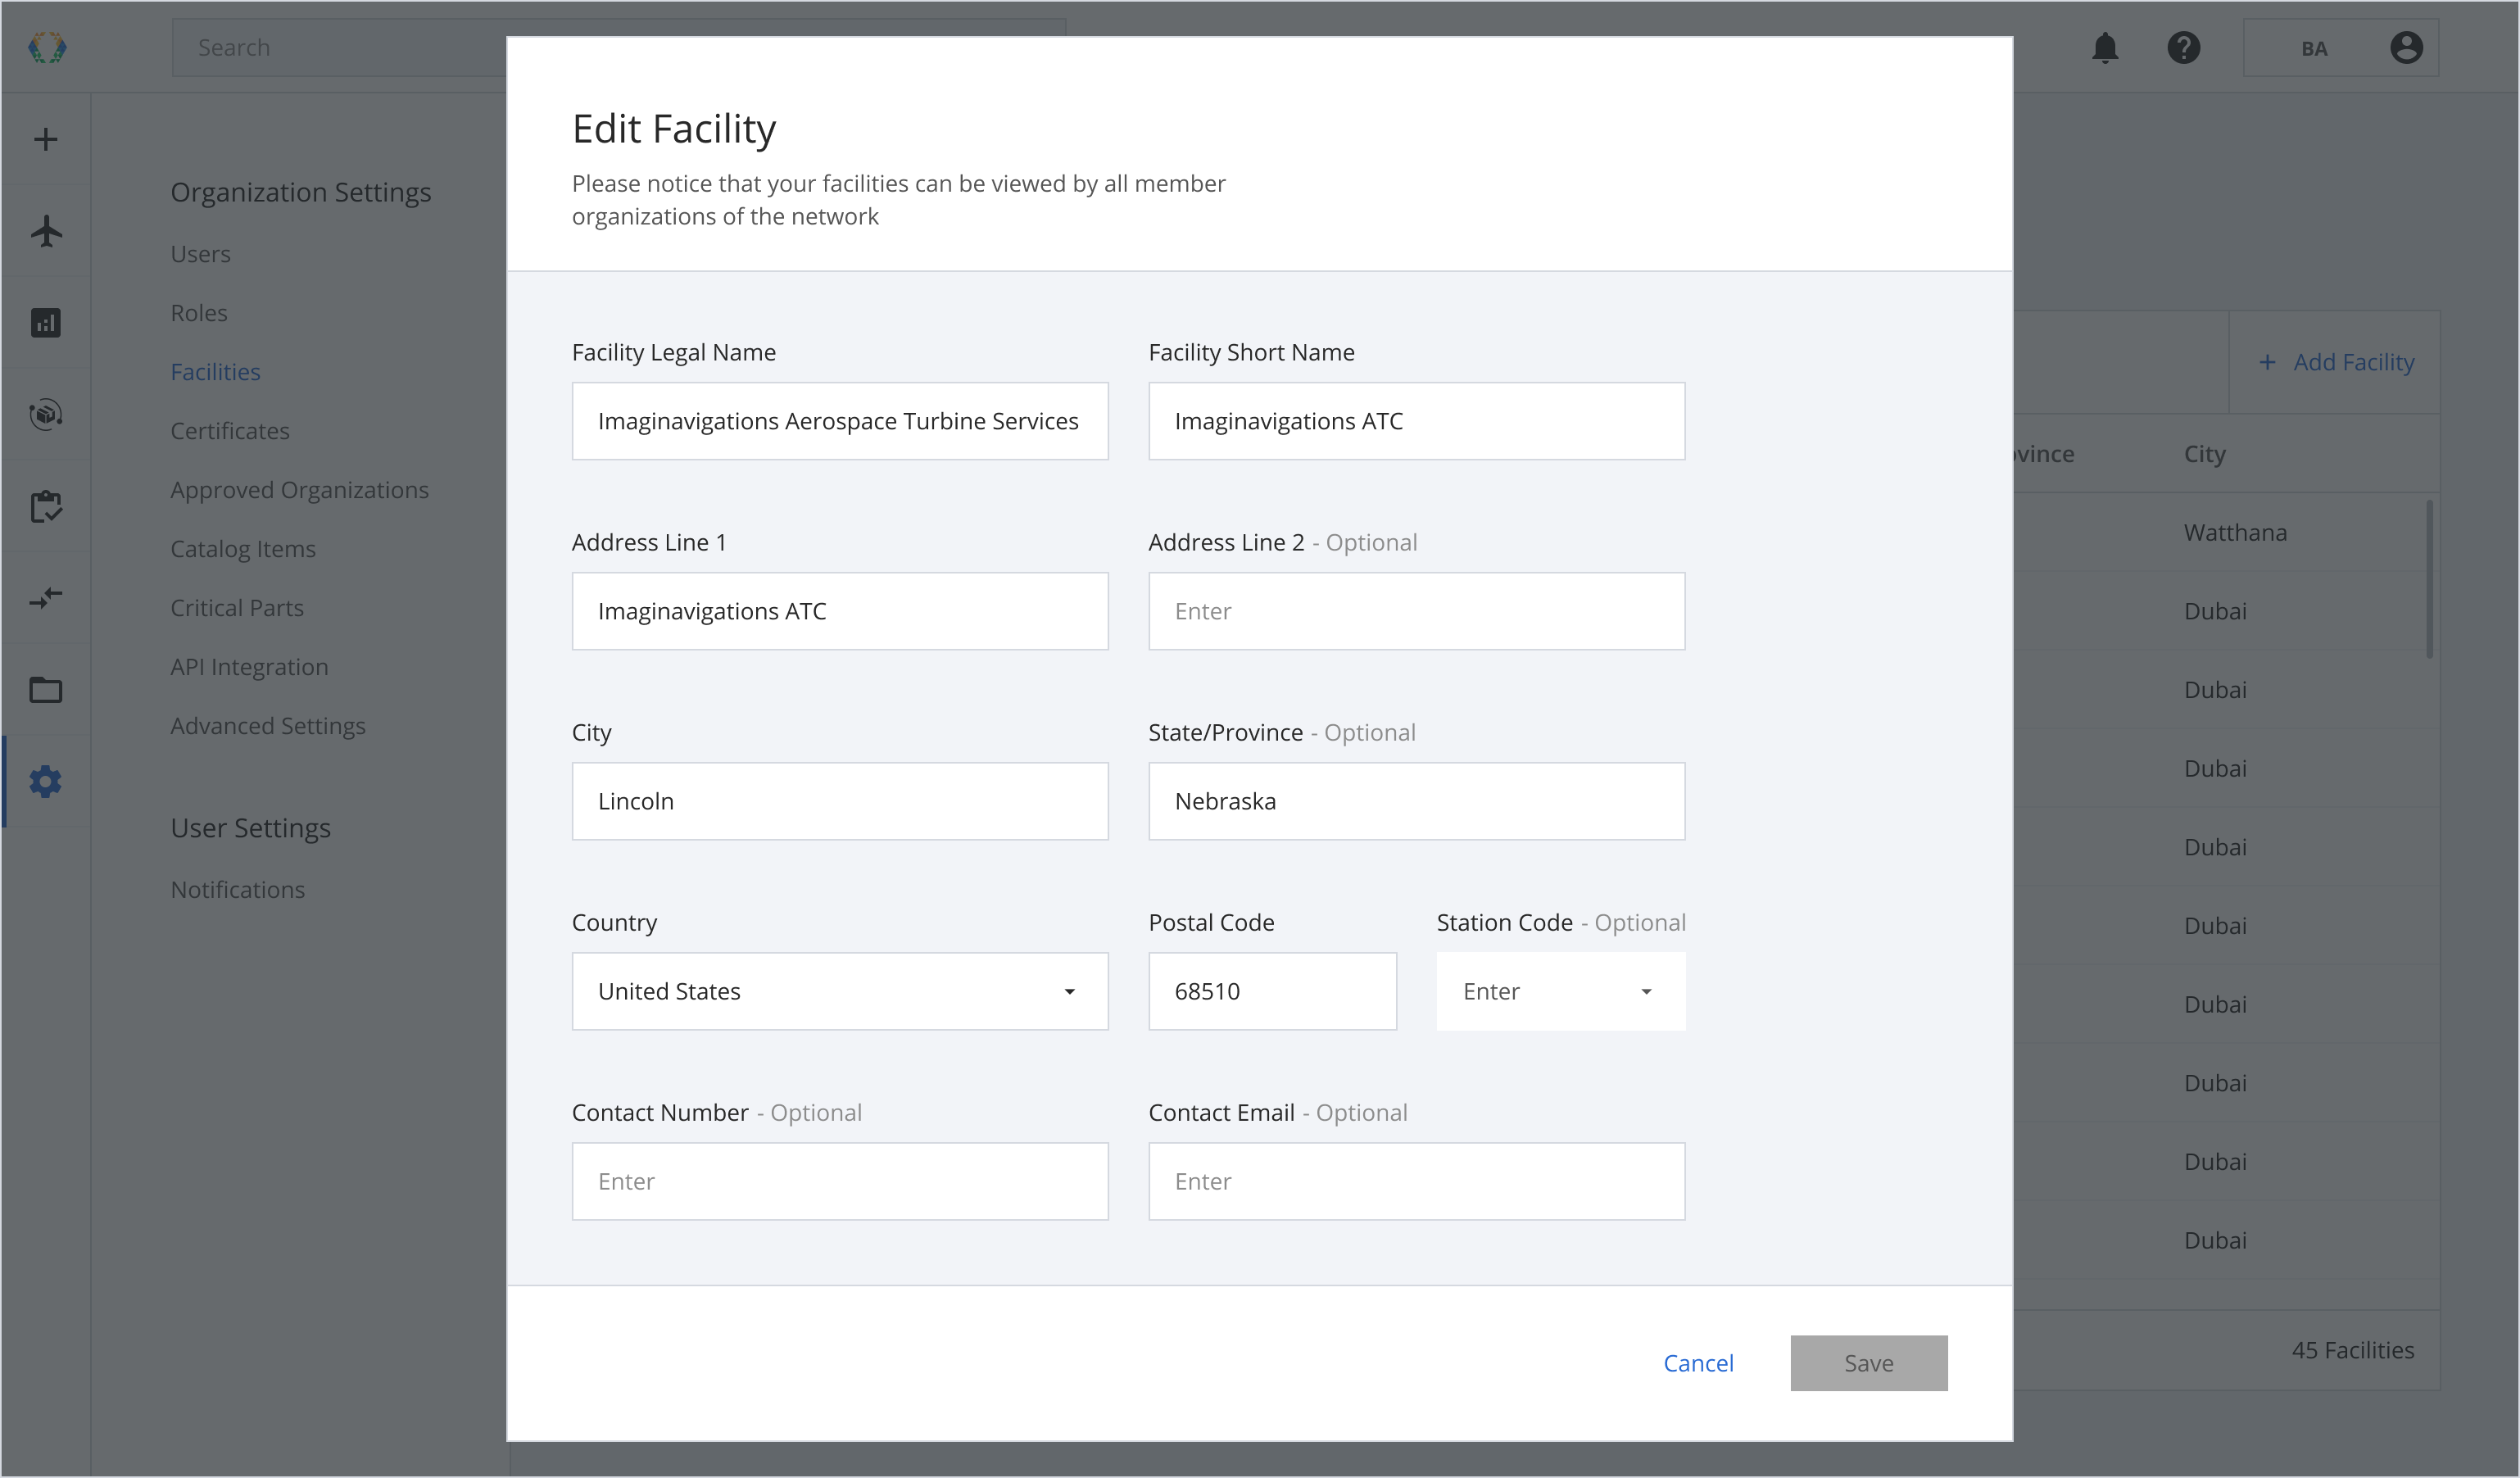
Task: Click the Add Facility link
Action: coord(2353,362)
